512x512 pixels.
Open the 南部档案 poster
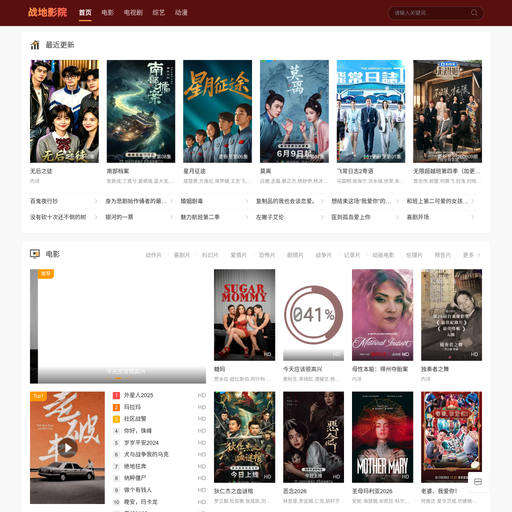click(141, 111)
